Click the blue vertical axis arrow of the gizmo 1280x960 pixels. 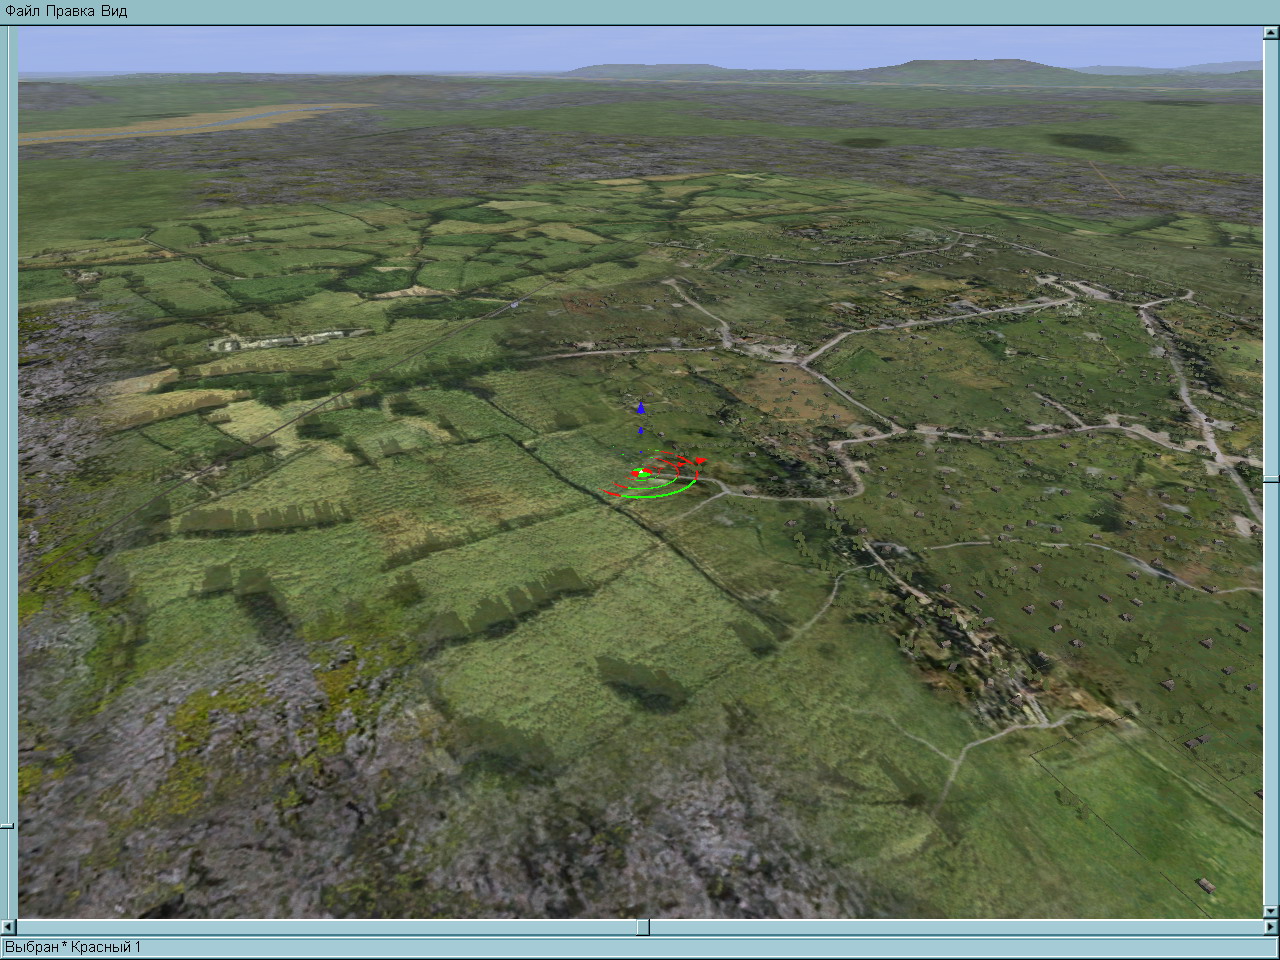pos(641,409)
